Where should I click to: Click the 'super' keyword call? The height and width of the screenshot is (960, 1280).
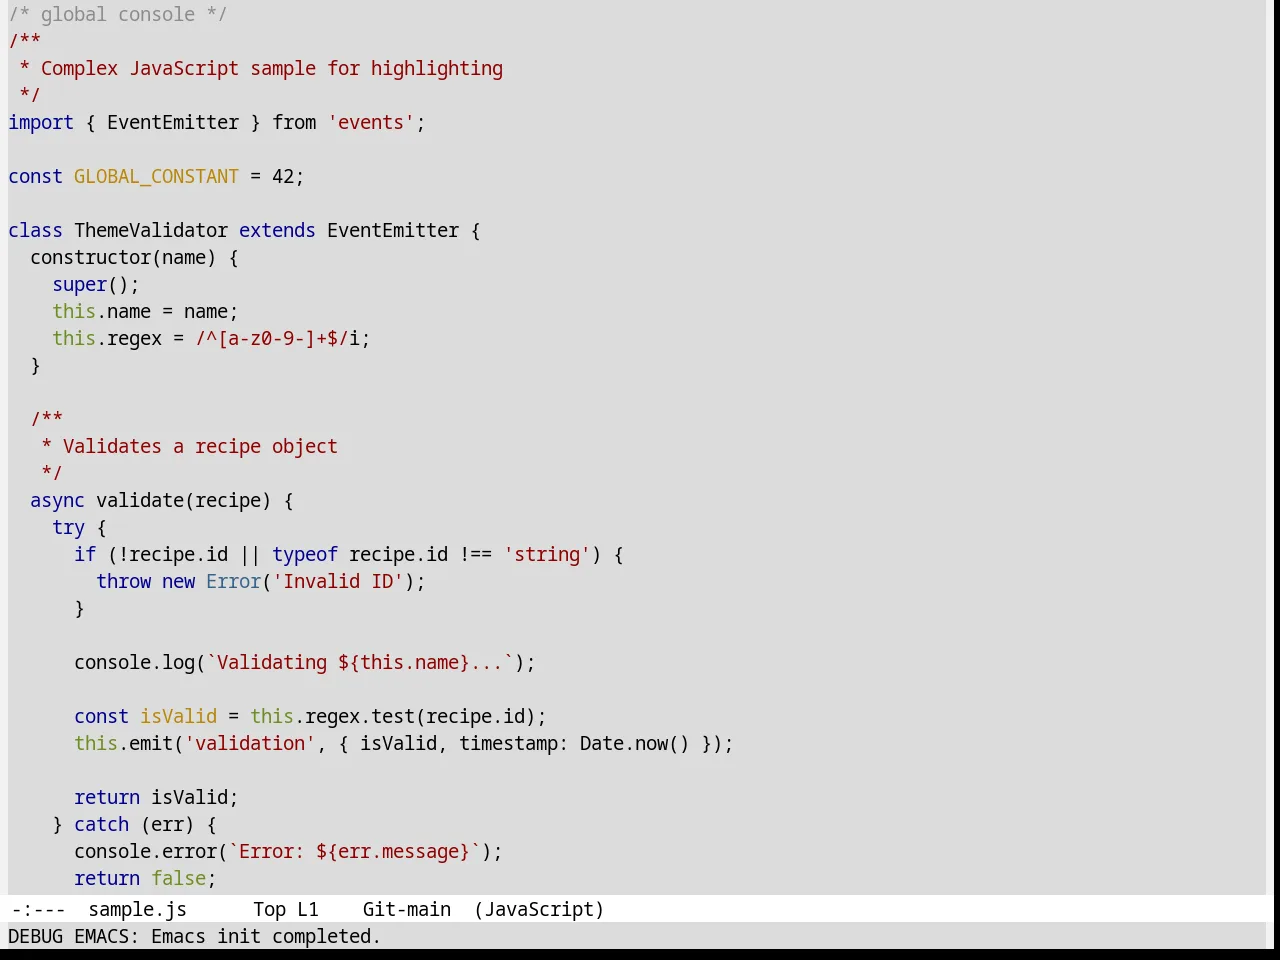80,284
